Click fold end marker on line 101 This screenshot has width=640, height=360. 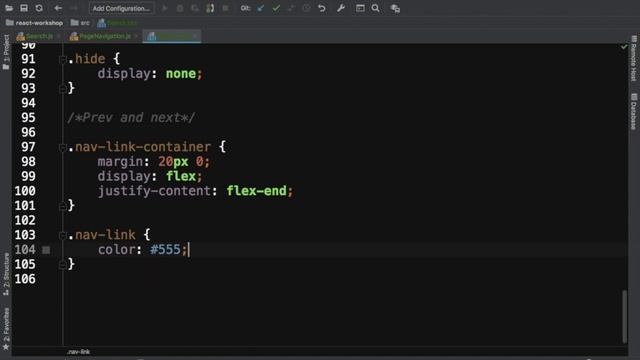click(x=62, y=207)
